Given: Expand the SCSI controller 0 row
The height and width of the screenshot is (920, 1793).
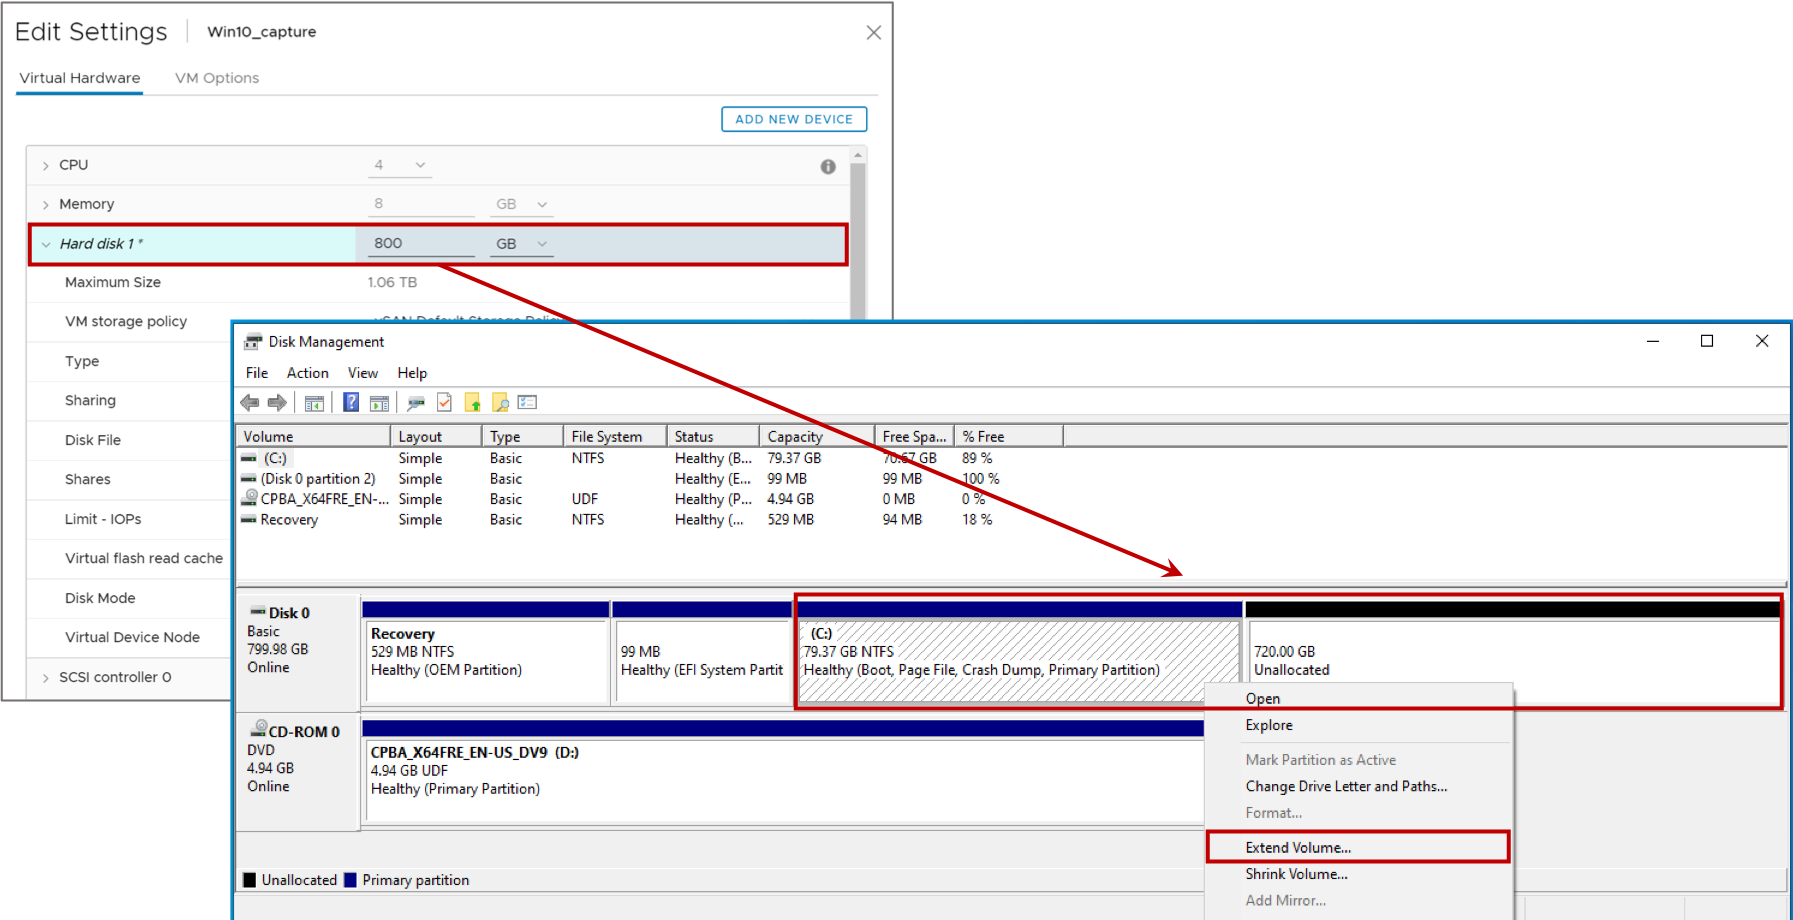Looking at the screenshot, I should point(46,677).
